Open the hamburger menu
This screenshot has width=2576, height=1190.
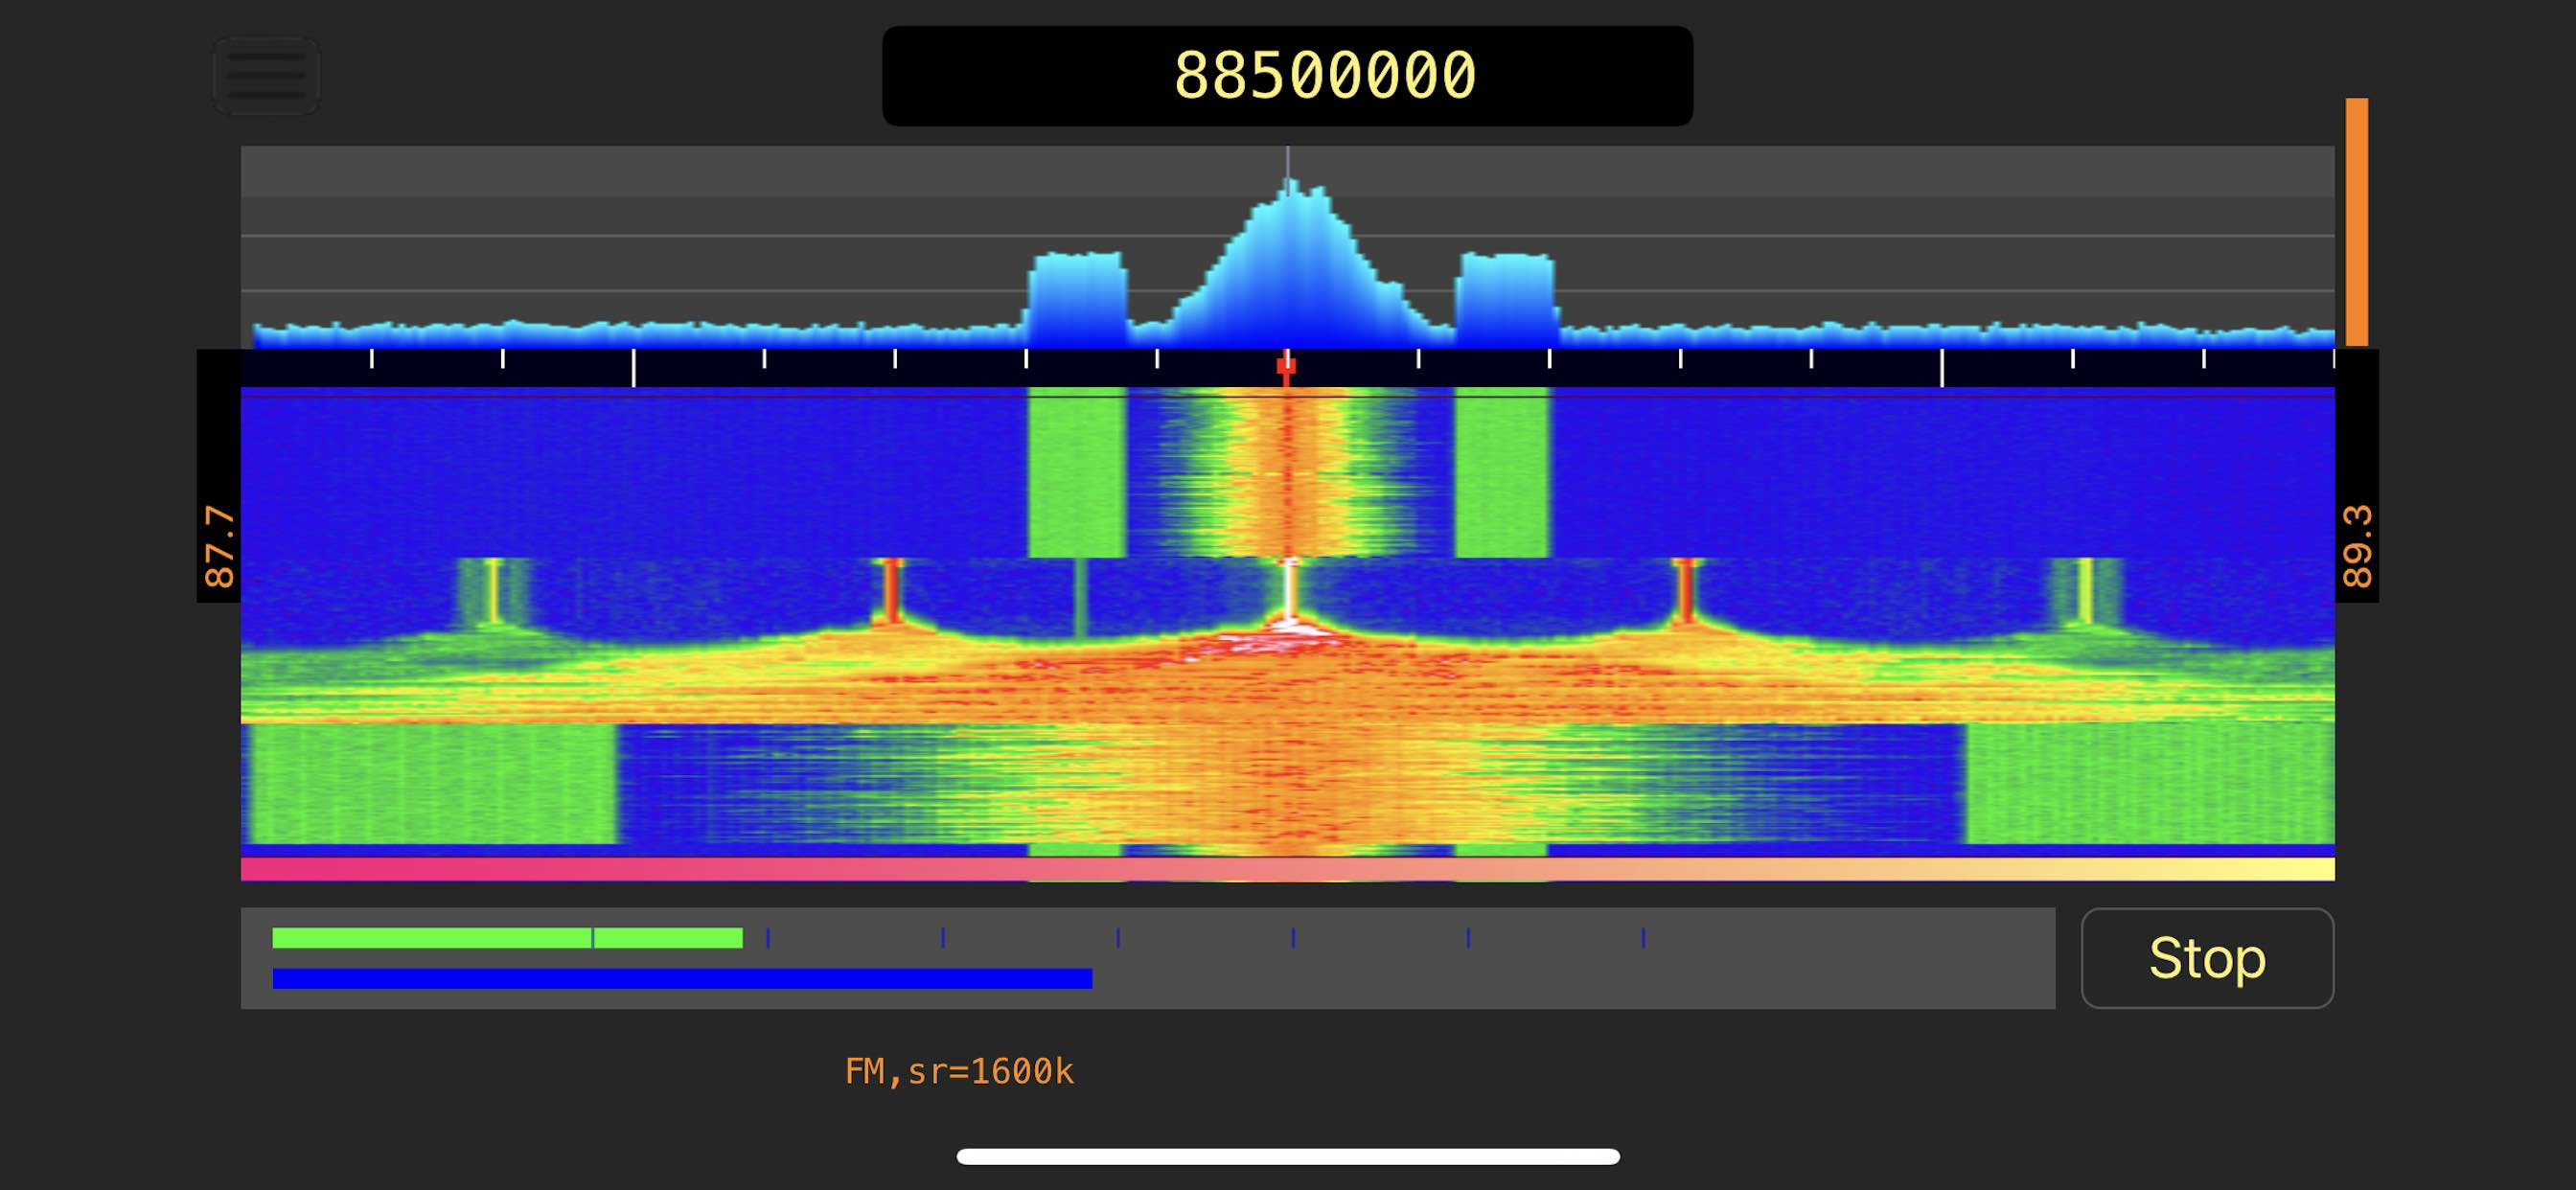click(266, 76)
